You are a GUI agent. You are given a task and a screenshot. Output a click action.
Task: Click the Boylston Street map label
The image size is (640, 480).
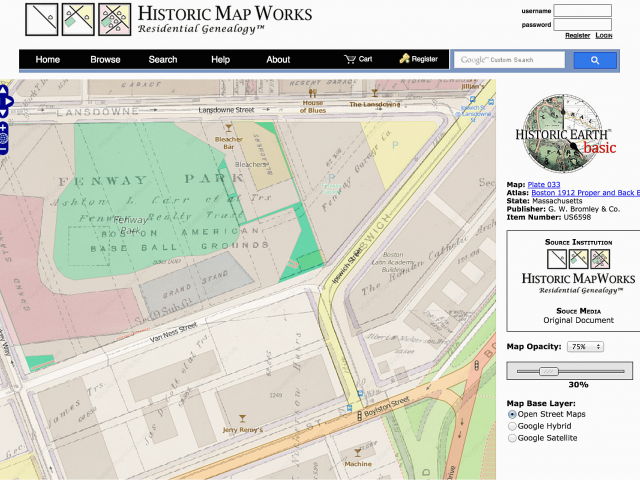387,407
